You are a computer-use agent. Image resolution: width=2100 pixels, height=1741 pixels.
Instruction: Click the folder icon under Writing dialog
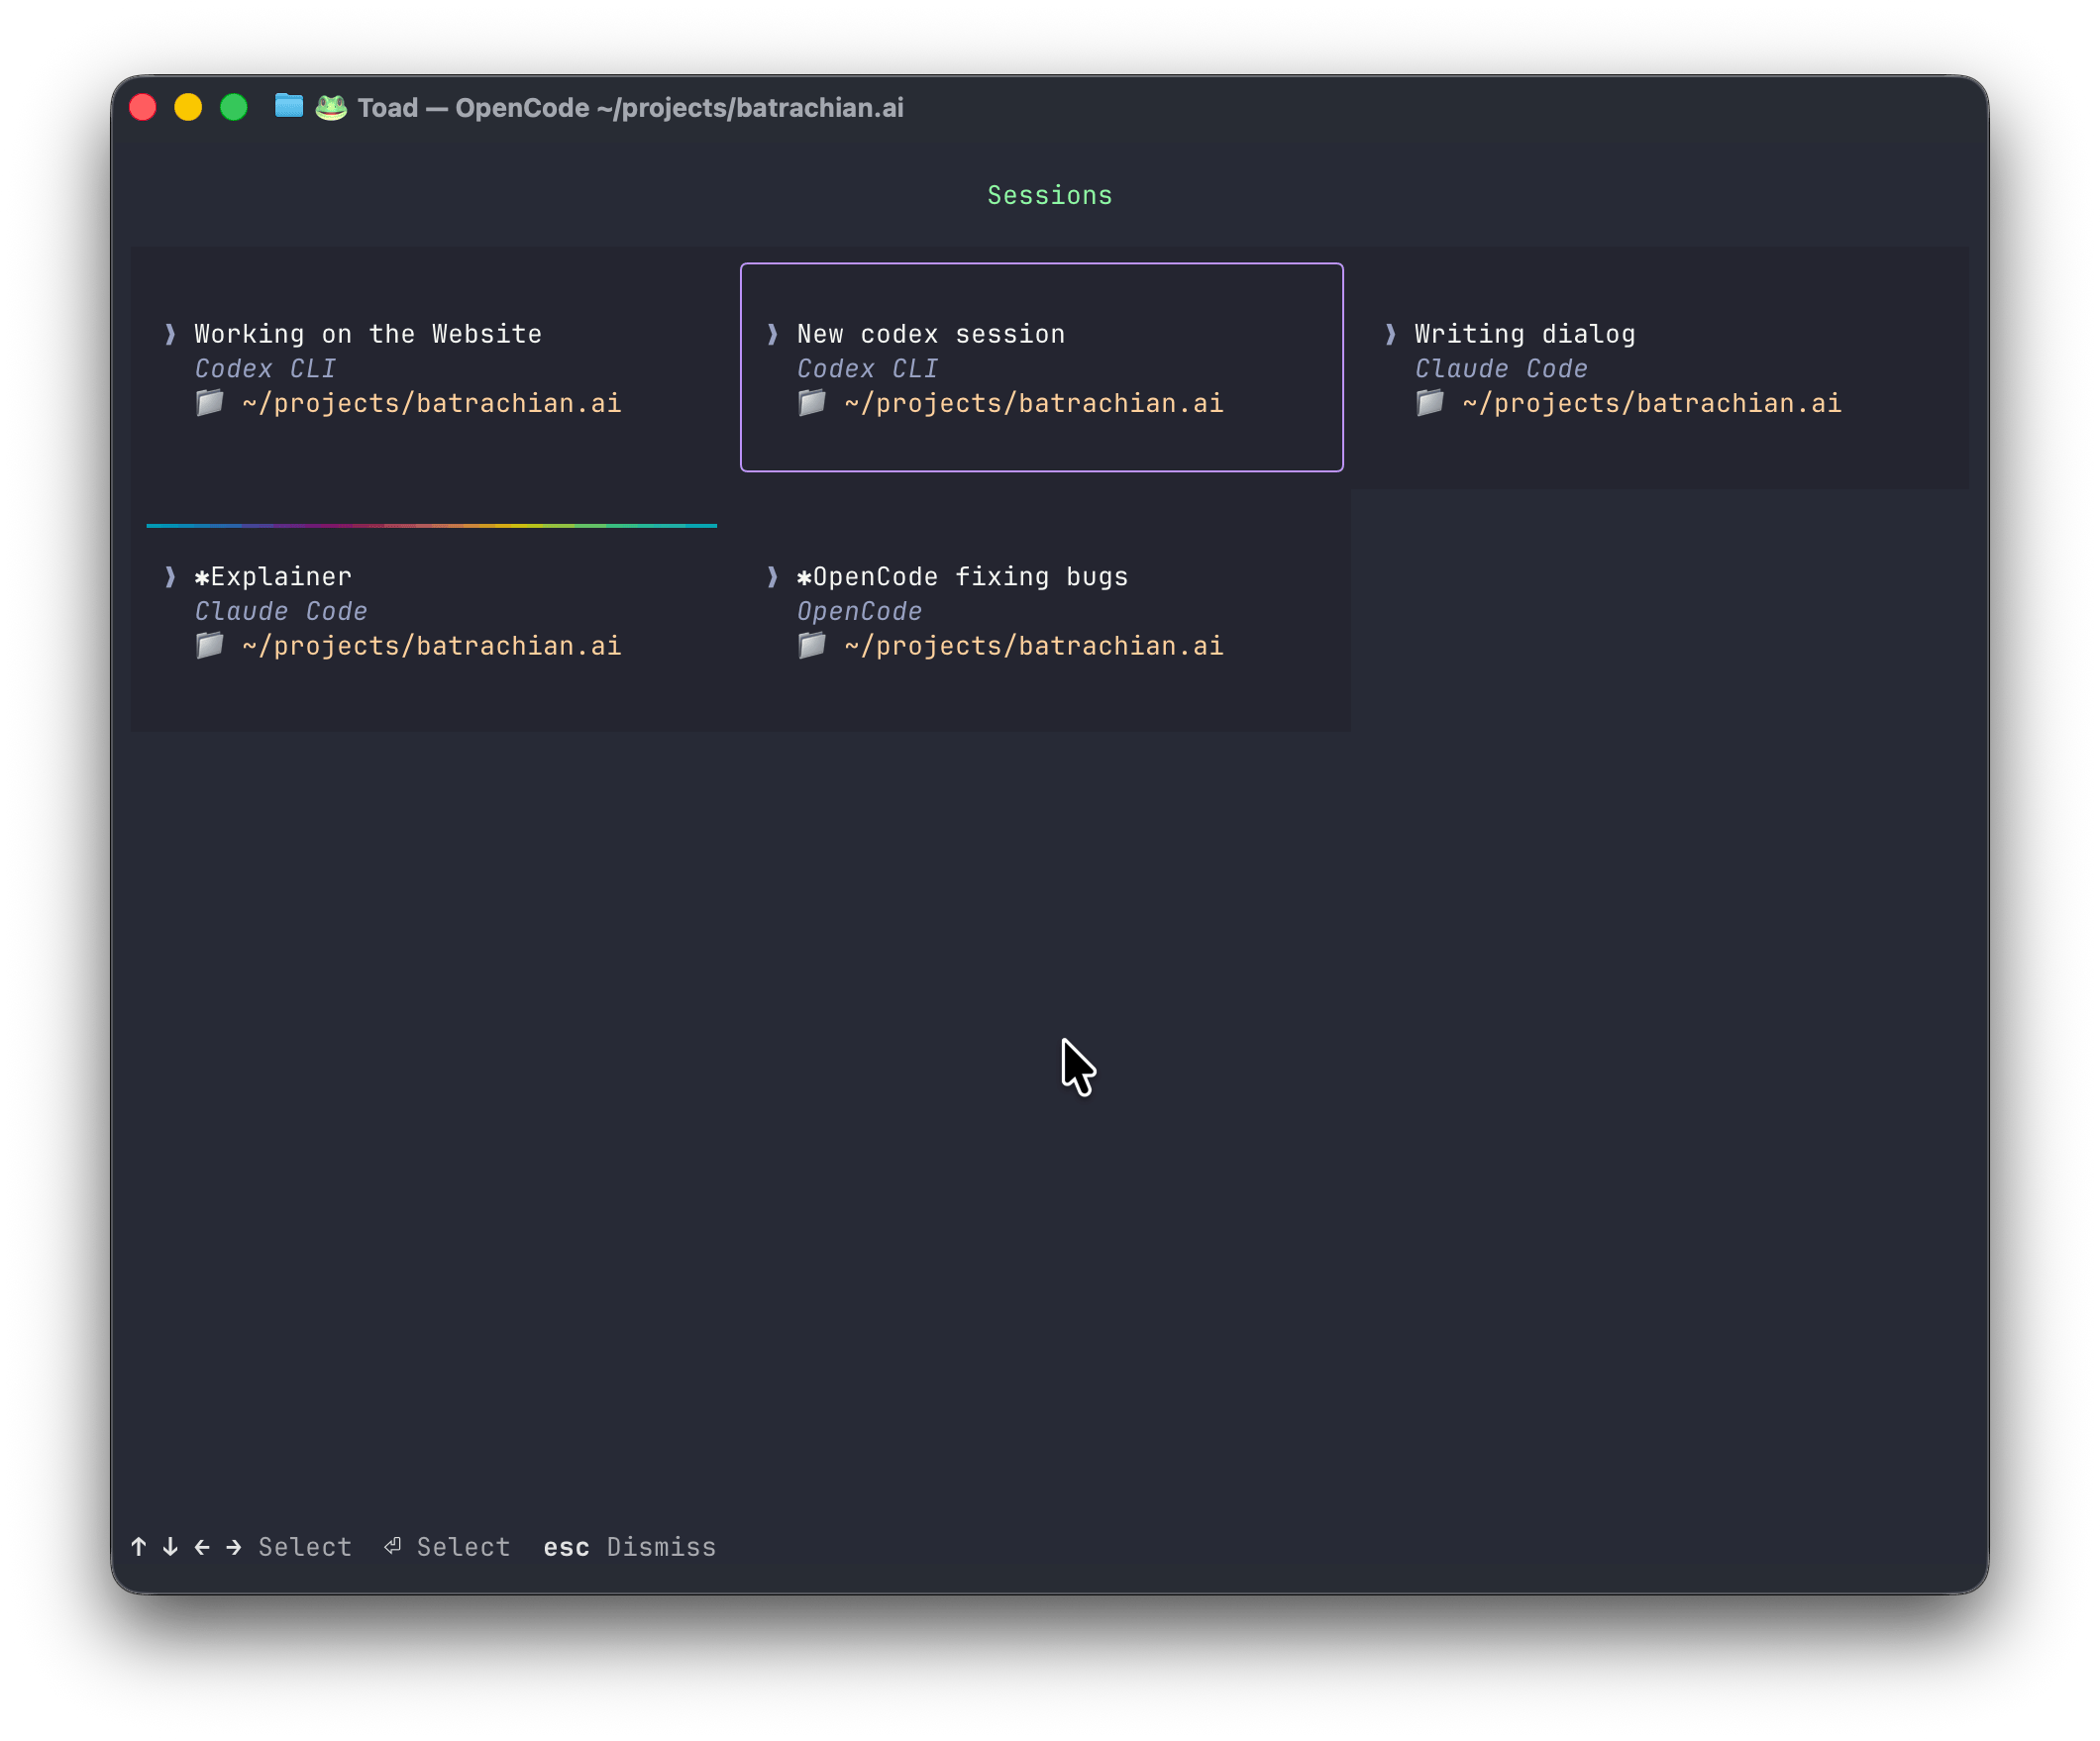coord(1430,403)
